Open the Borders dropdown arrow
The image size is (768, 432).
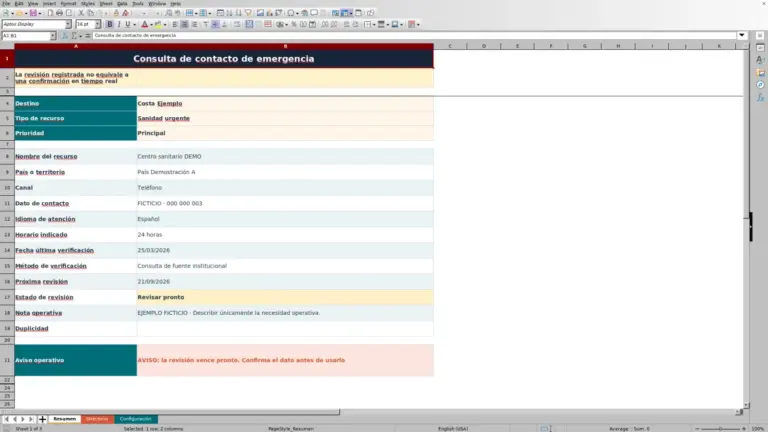click(374, 24)
